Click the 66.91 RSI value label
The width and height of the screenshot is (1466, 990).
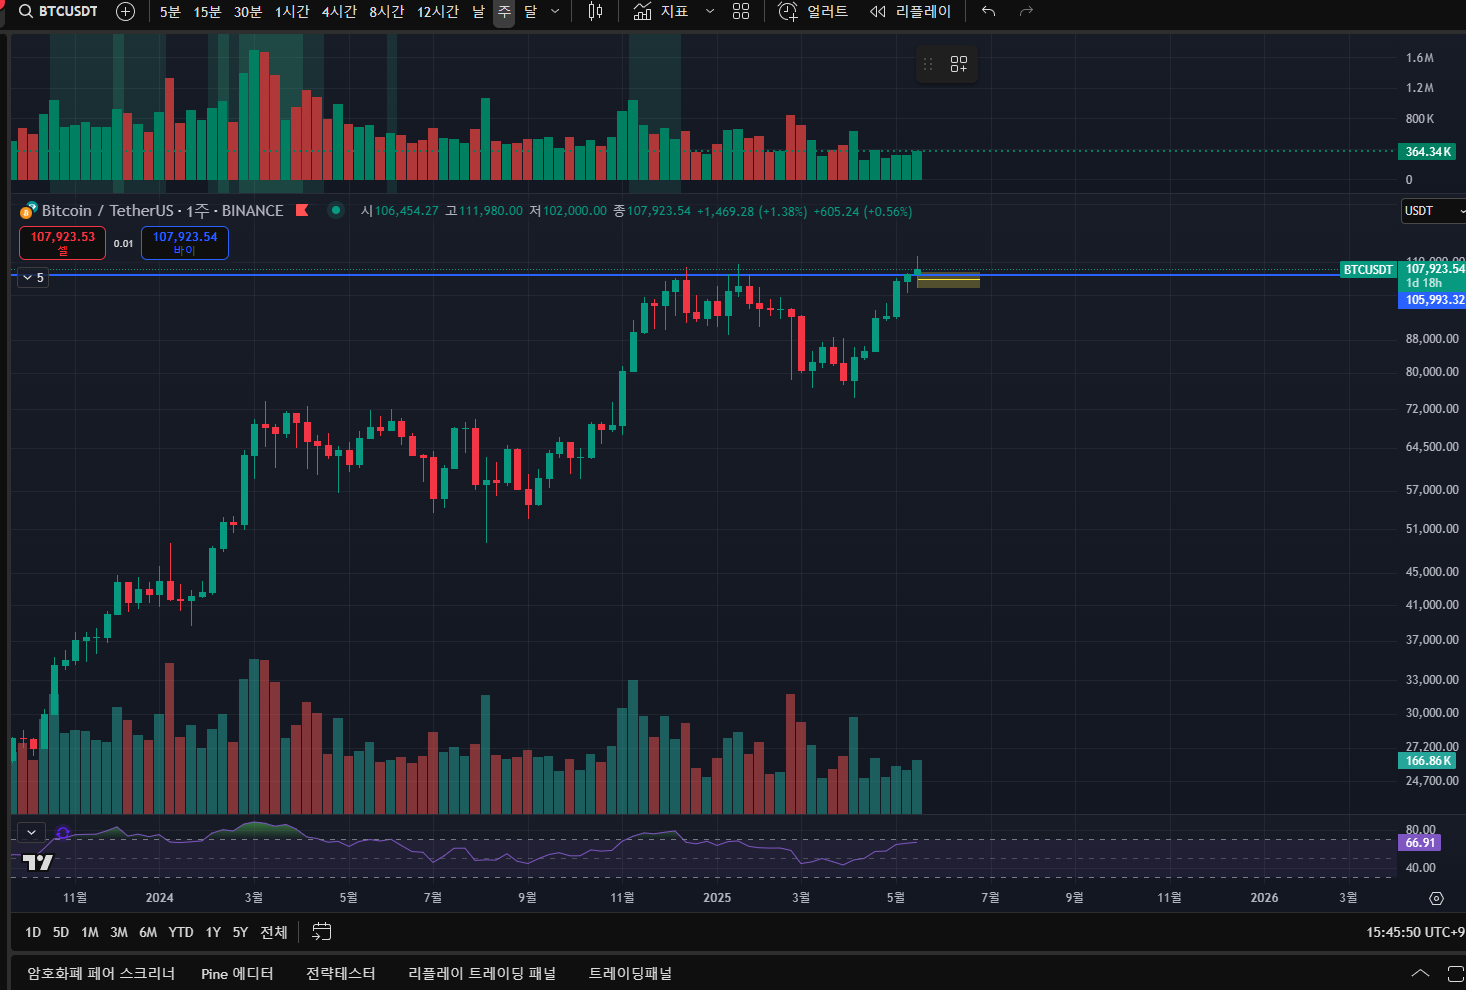click(x=1420, y=843)
